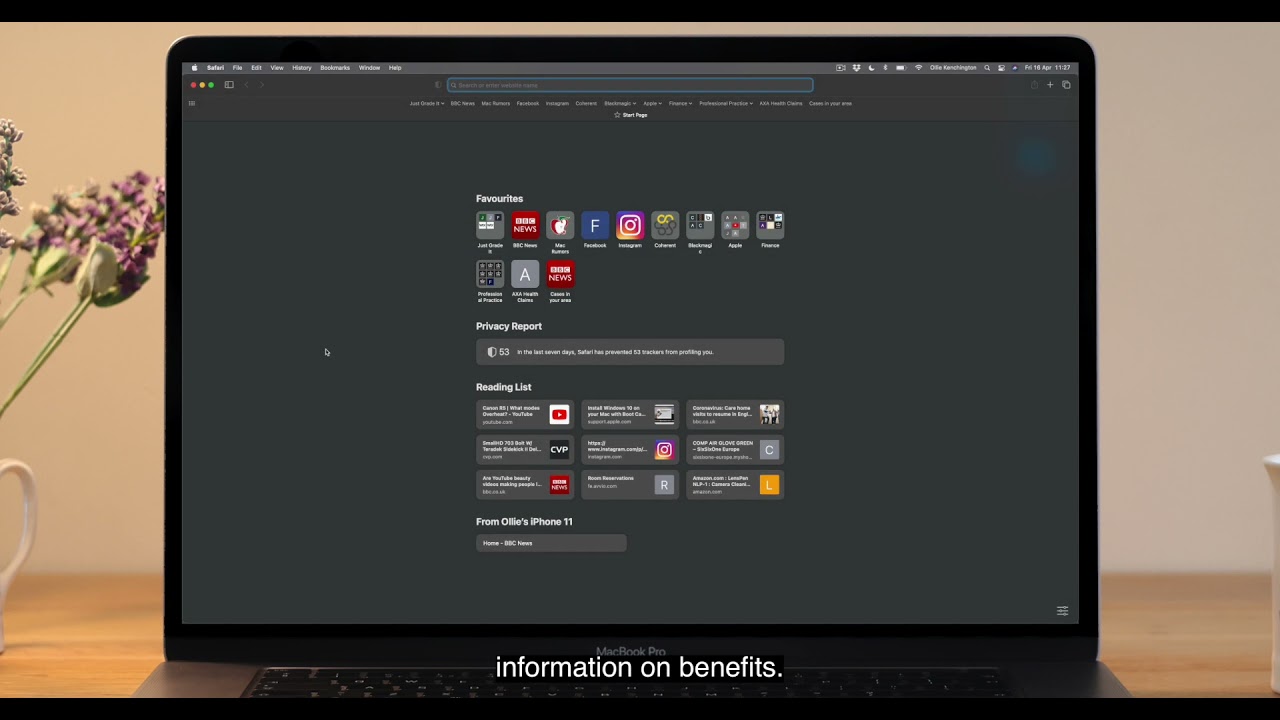Click AXA Health Claims in favourites bar
Screen dimensions: 1280x720
[781, 103]
